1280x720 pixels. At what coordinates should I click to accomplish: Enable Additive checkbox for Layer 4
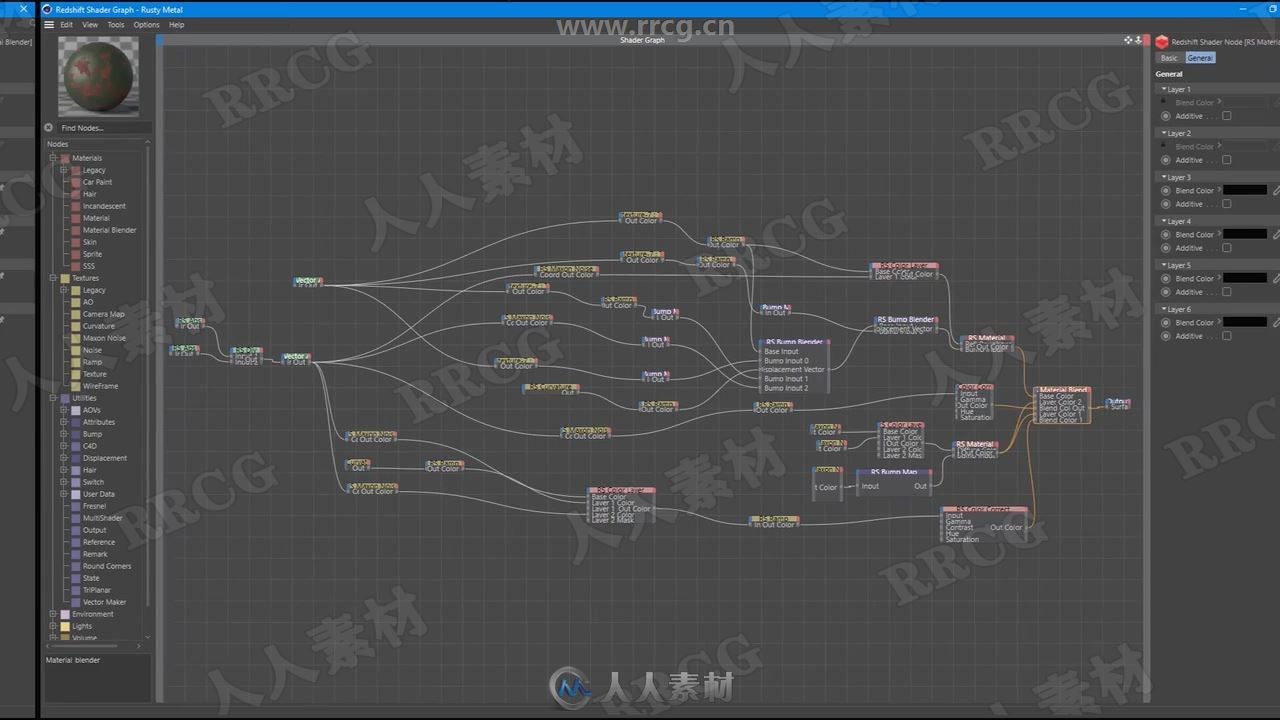[1227, 248]
